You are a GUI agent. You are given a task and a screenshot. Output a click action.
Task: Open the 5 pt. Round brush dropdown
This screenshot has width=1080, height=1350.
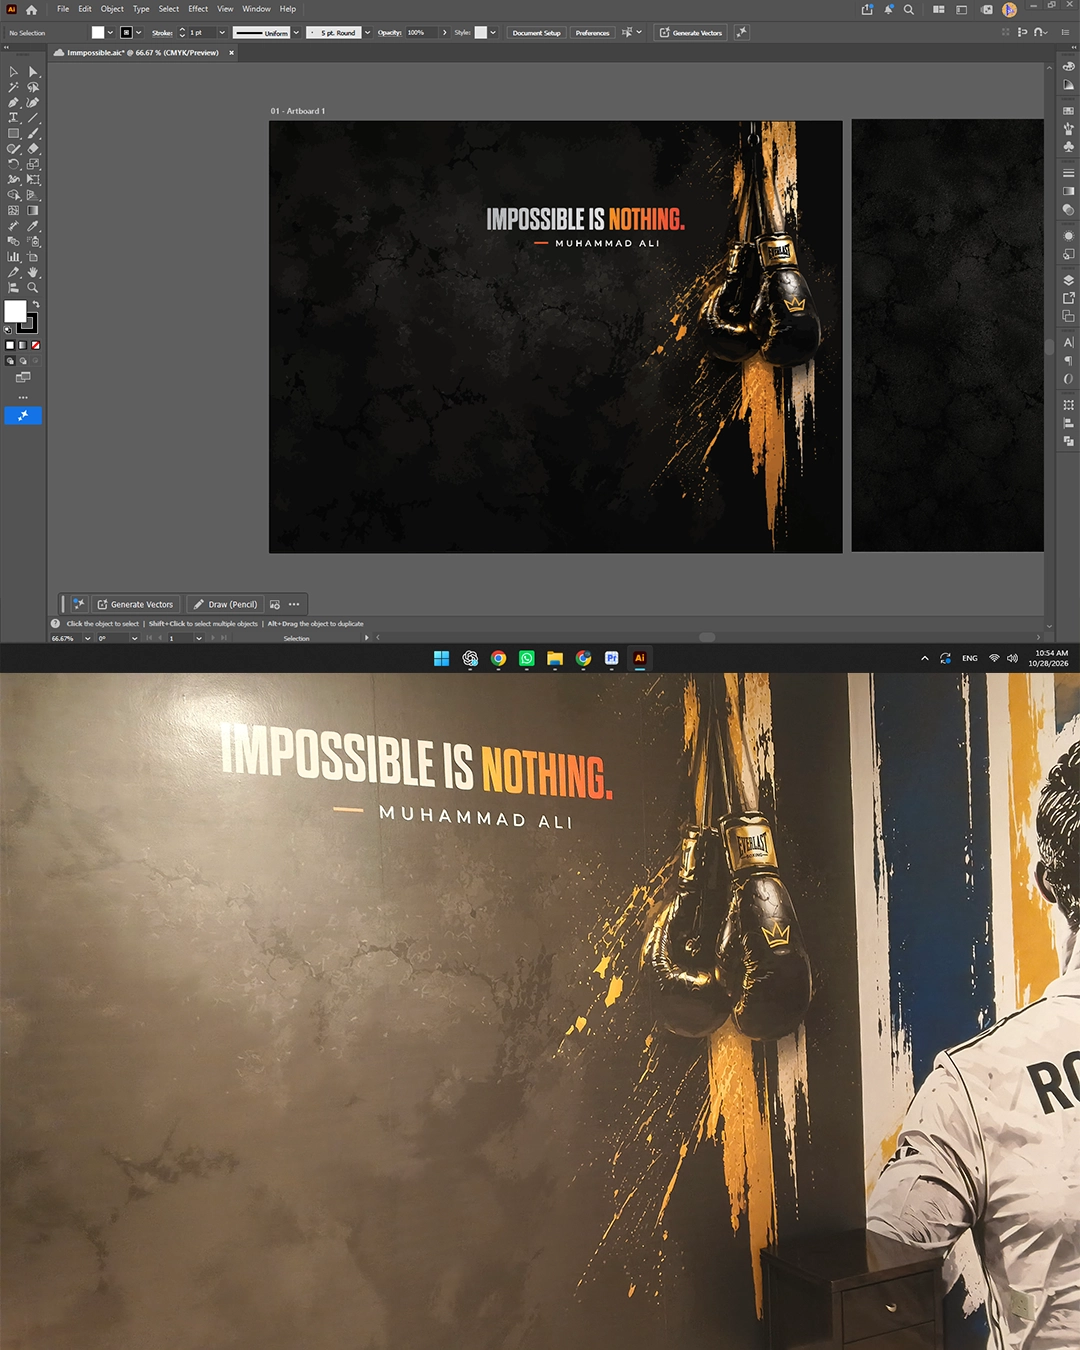(x=367, y=33)
